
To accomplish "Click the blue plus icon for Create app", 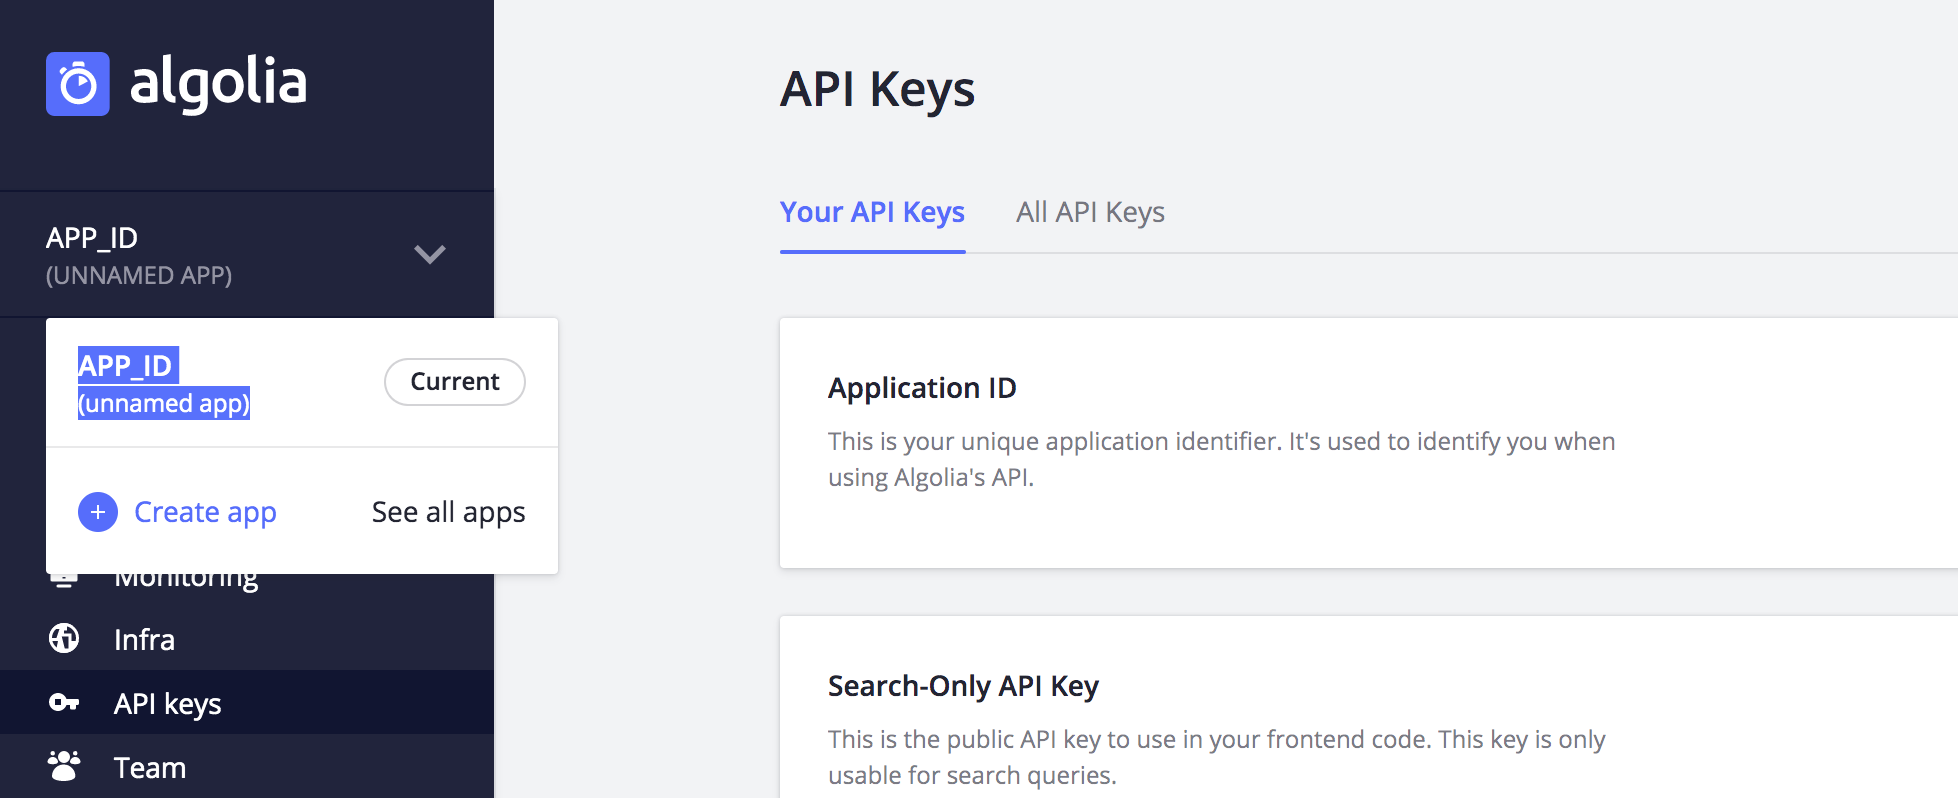I will (98, 512).
